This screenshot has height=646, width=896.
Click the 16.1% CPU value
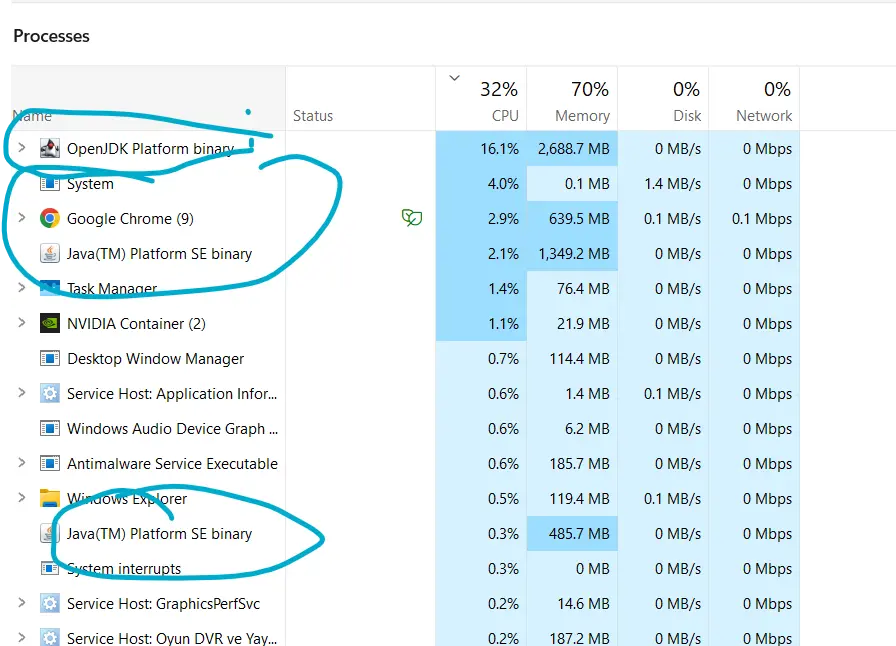pos(499,149)
